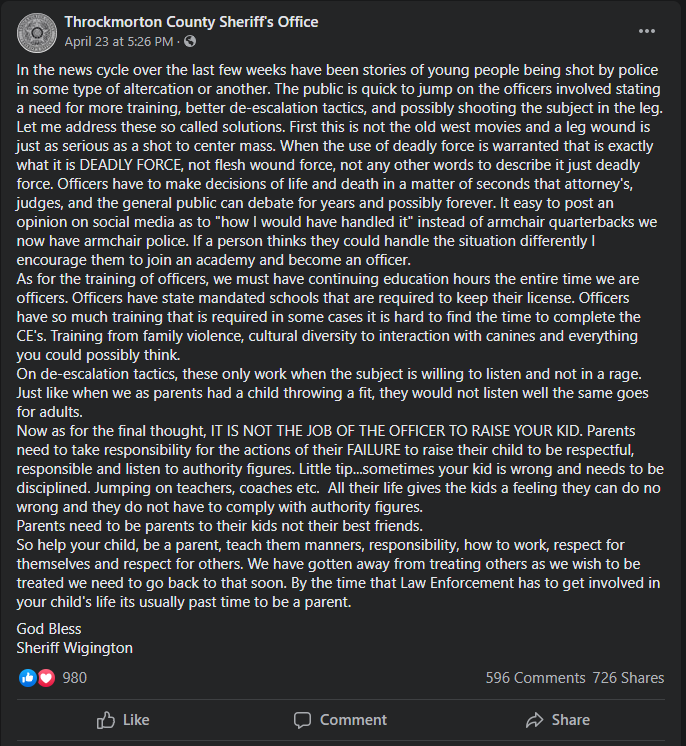
Task: Show the 726 Shares list
Action: (x=628, y=677)
